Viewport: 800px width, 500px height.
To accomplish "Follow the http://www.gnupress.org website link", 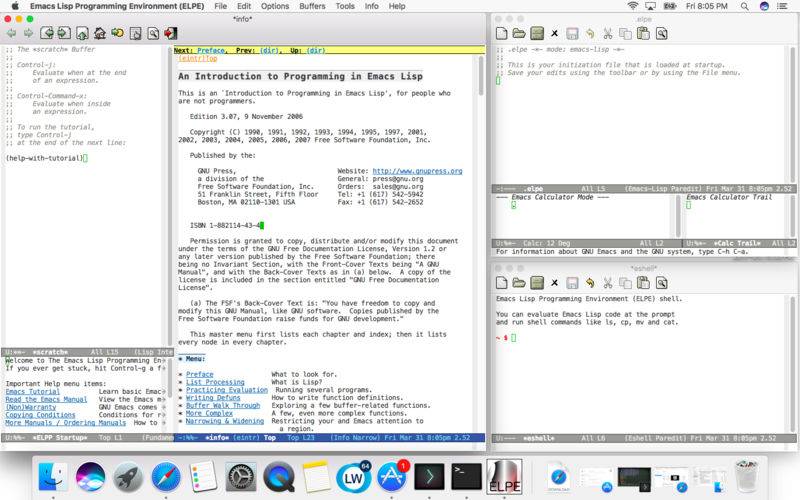I will pyautogui.click(x=417, y=171).
